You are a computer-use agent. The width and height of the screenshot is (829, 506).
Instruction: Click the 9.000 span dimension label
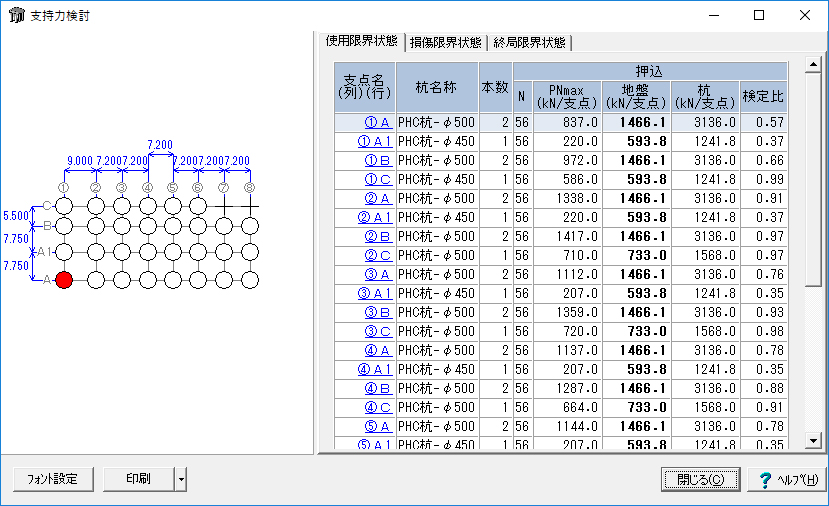[x=80, y=161]
